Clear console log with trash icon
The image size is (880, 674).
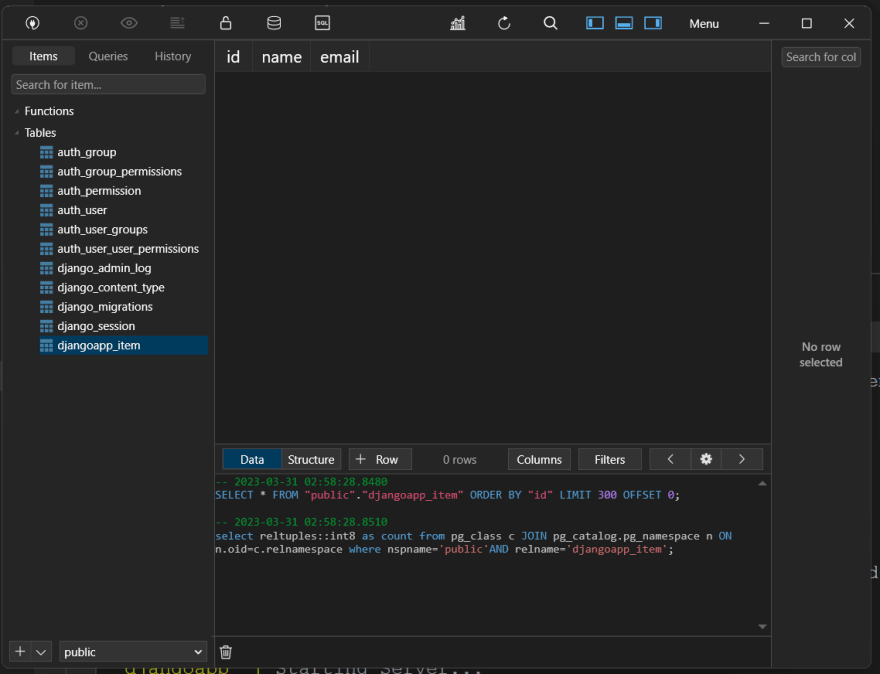[x=226, y=652]
